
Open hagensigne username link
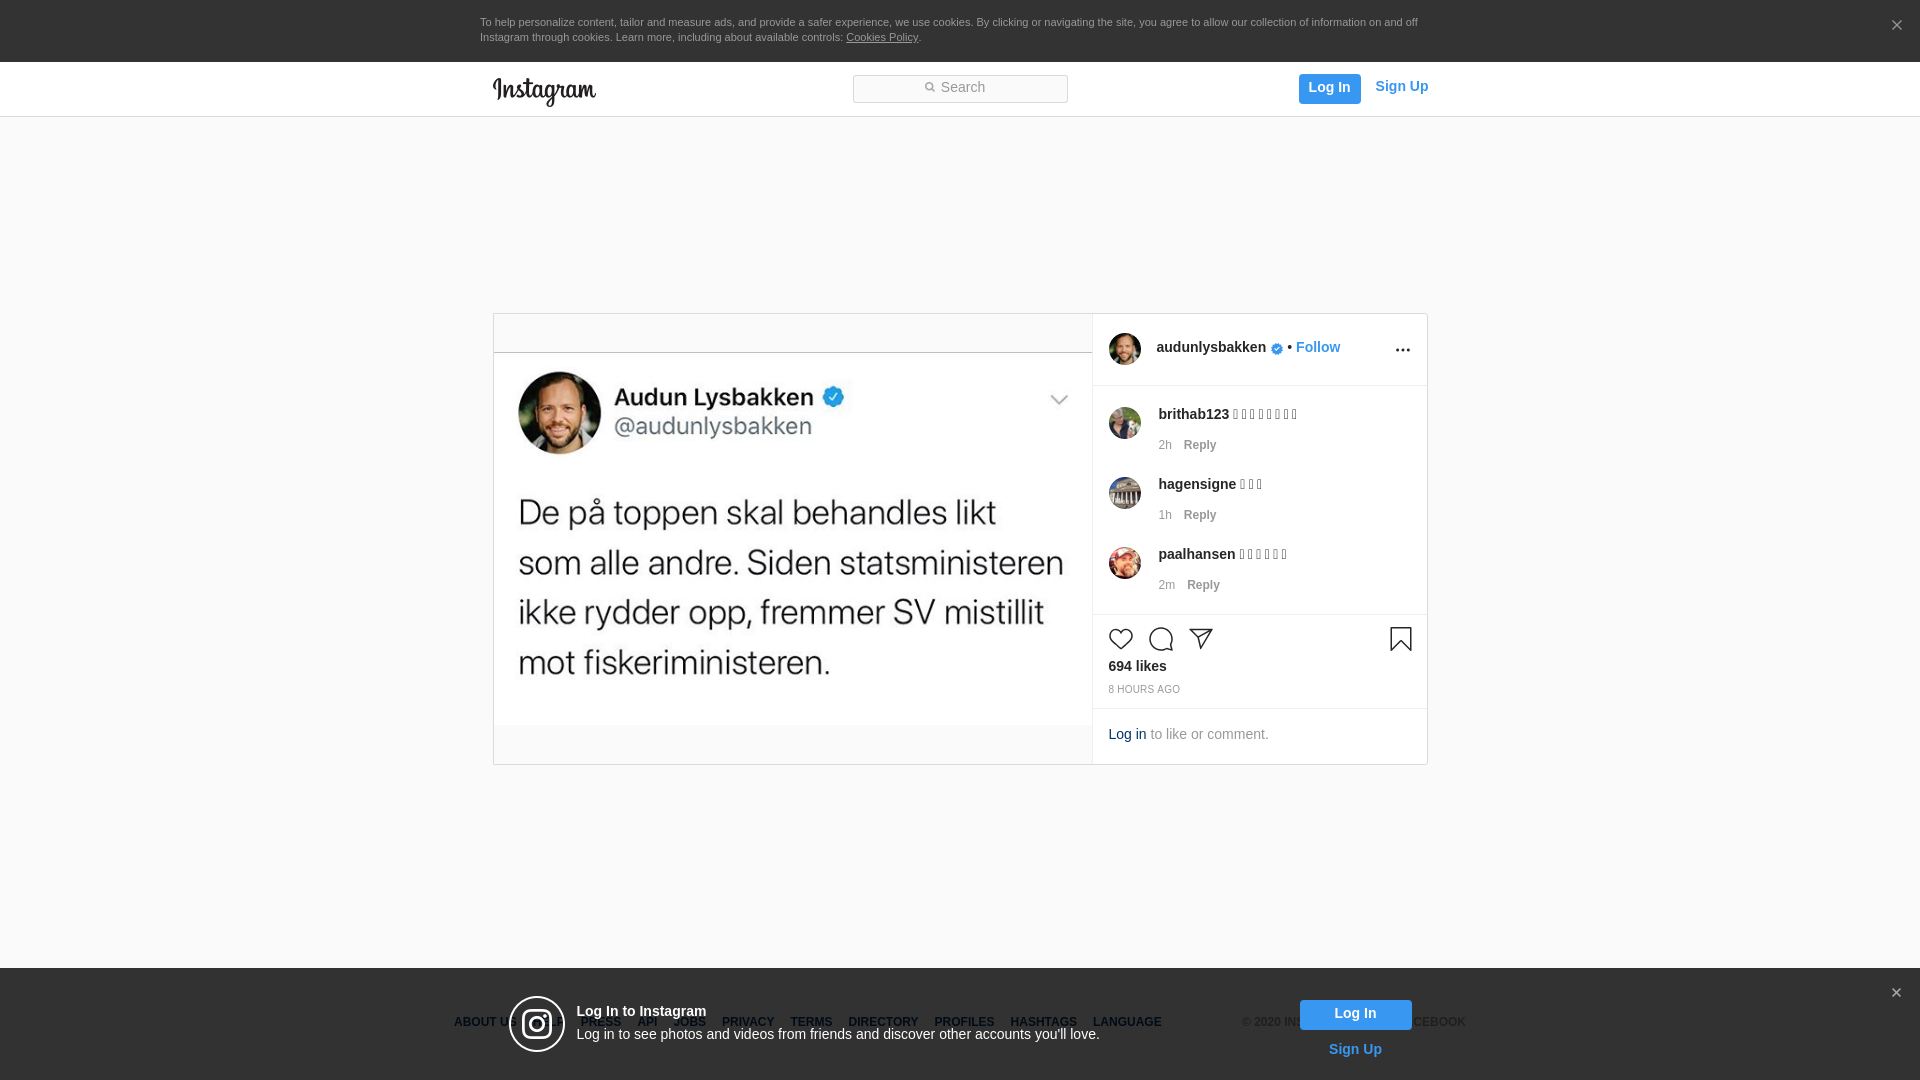tap(1197, 485)
